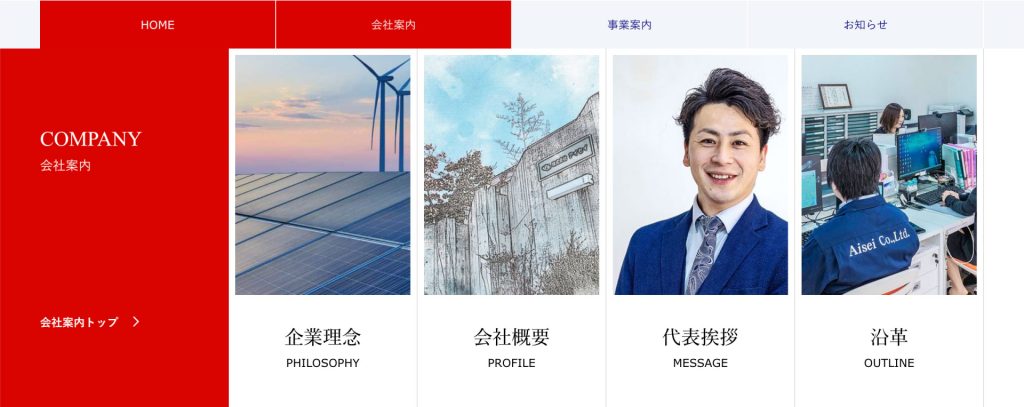Screen dimensions: 1024x407
Task: Click the PHILOSOPHY caption text
Action: point(323,363)
